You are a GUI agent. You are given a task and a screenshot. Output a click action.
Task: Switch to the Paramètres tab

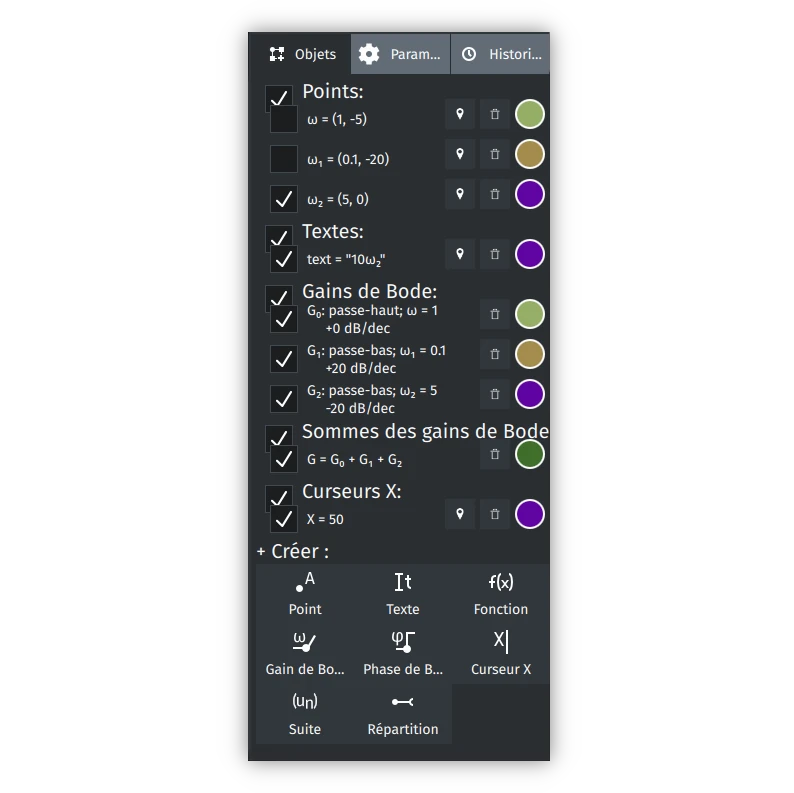[x=400, y=54]
